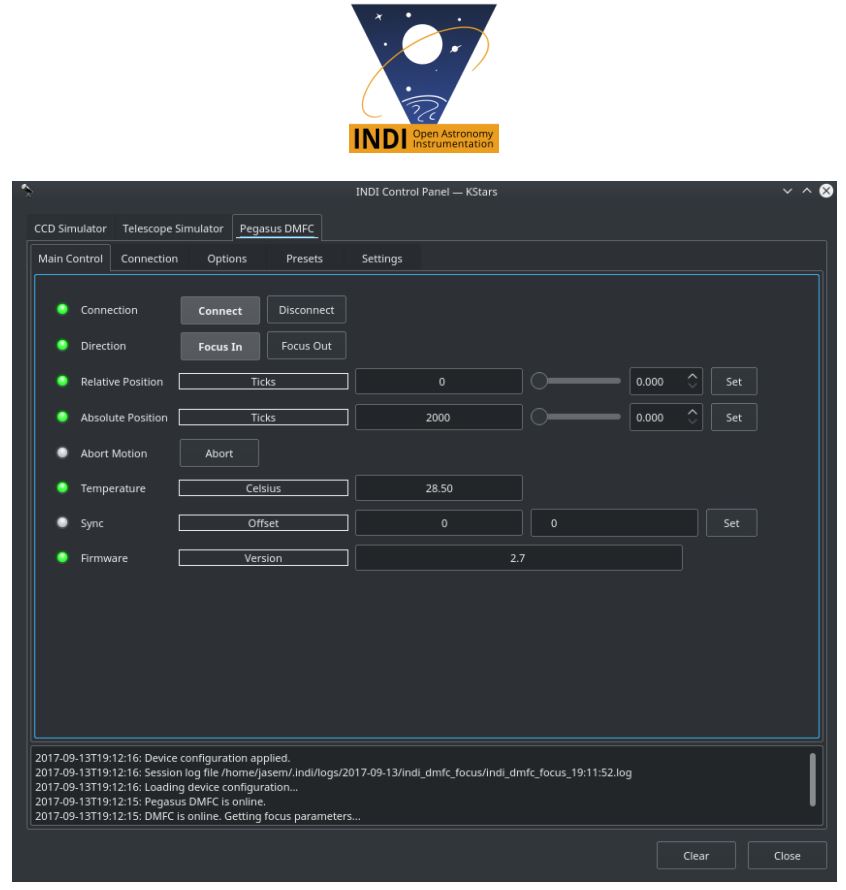Image resolution: width=846 pixels, height=890 pixels.
Task: Click the Sync grey status indicator
Action: [62, 522]
